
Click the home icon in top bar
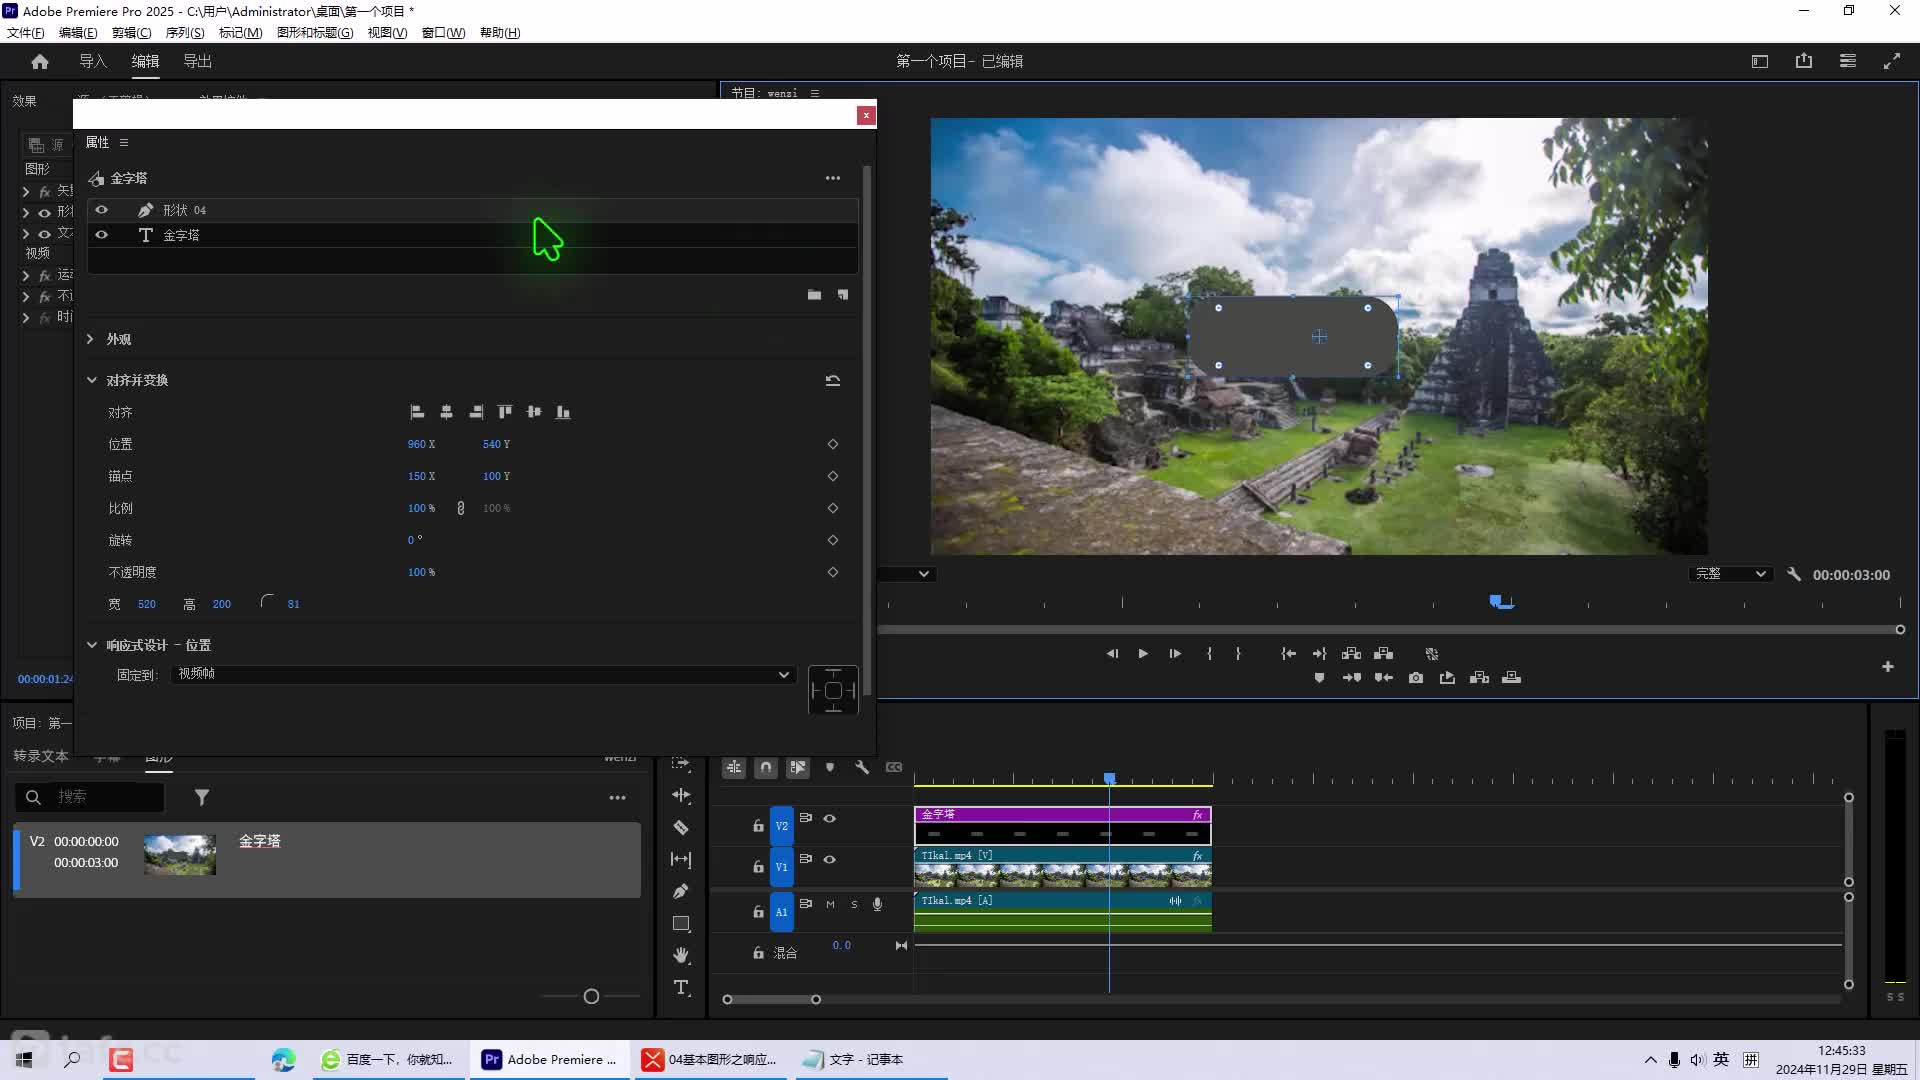click(40, 61)
